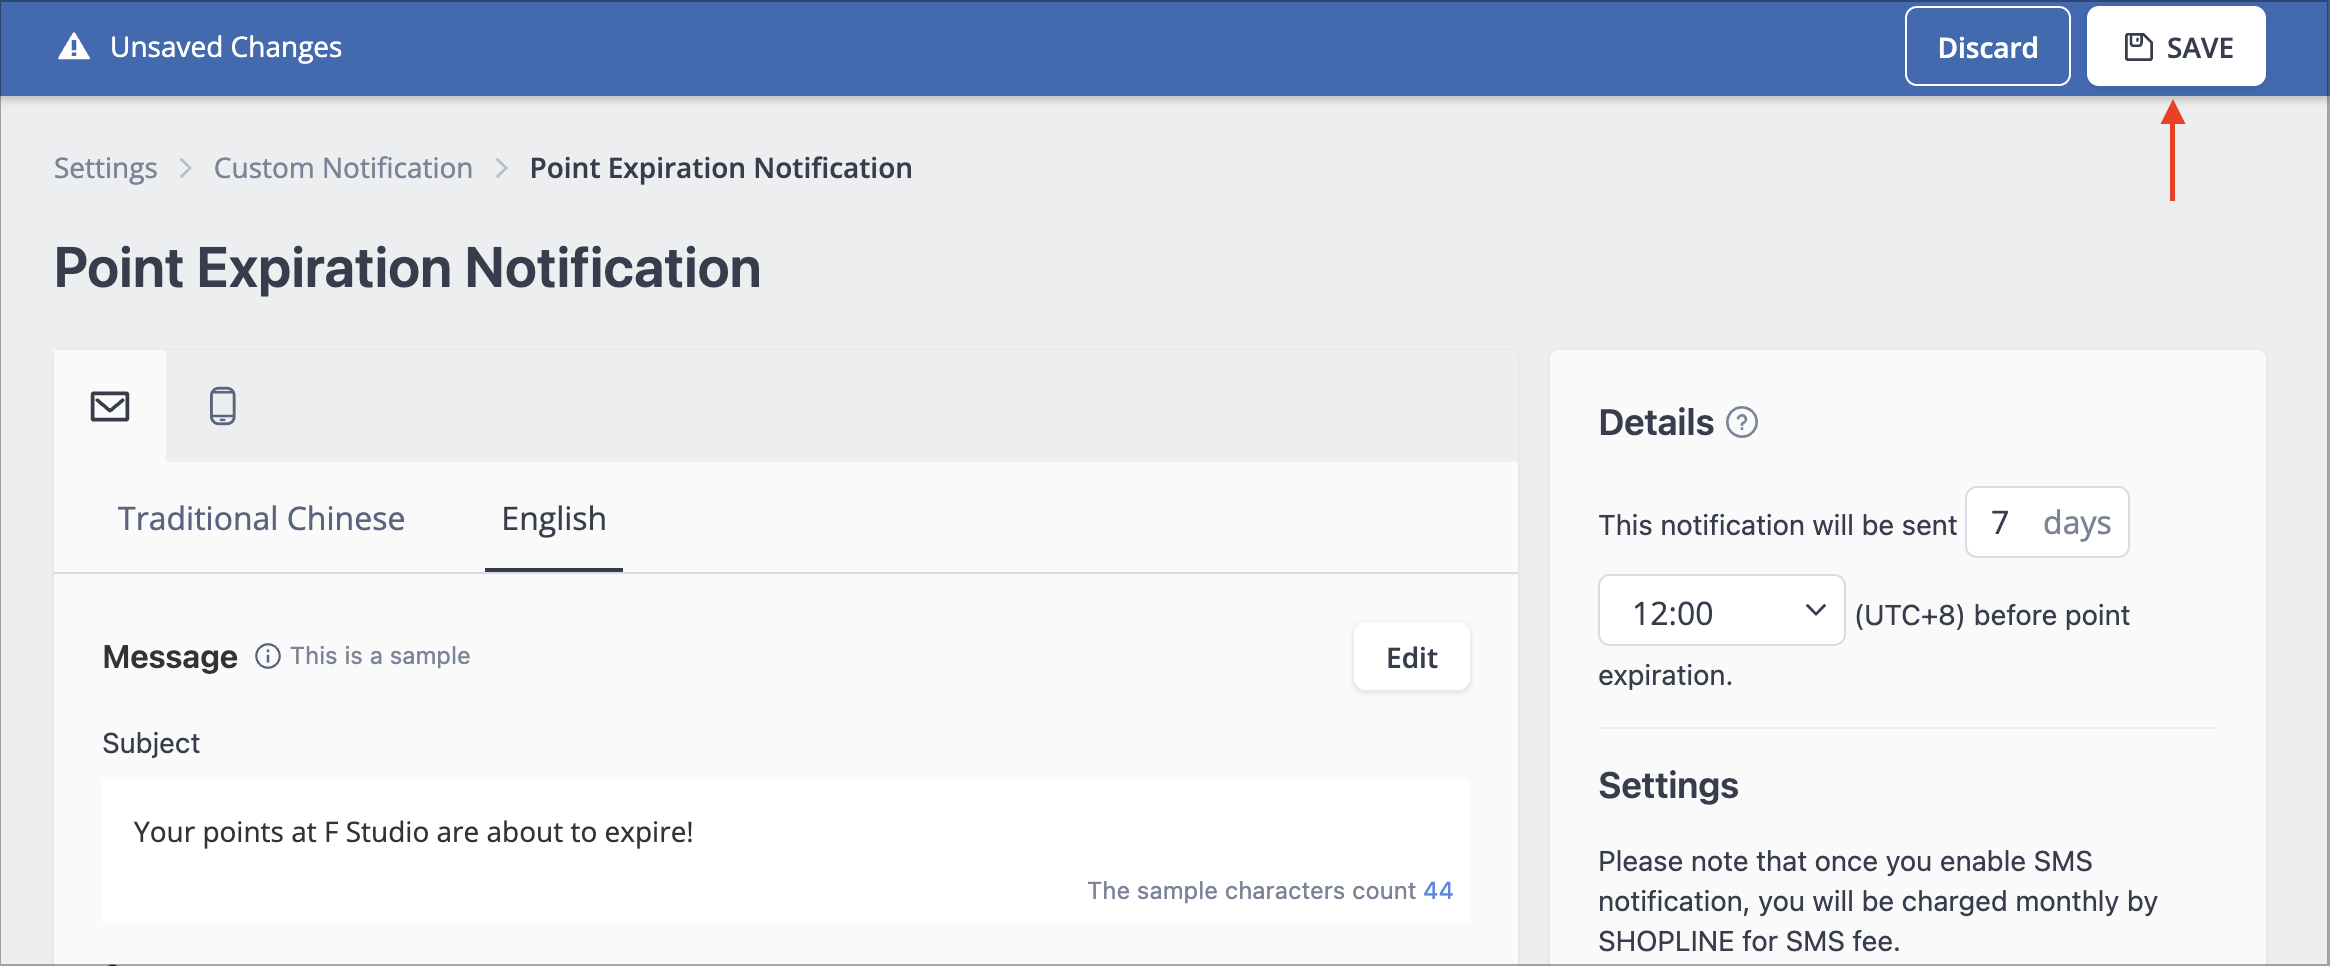This screenshot has height=966, width=2330.
Task: Click the info icon next to Message
Action: pos(267,656)
